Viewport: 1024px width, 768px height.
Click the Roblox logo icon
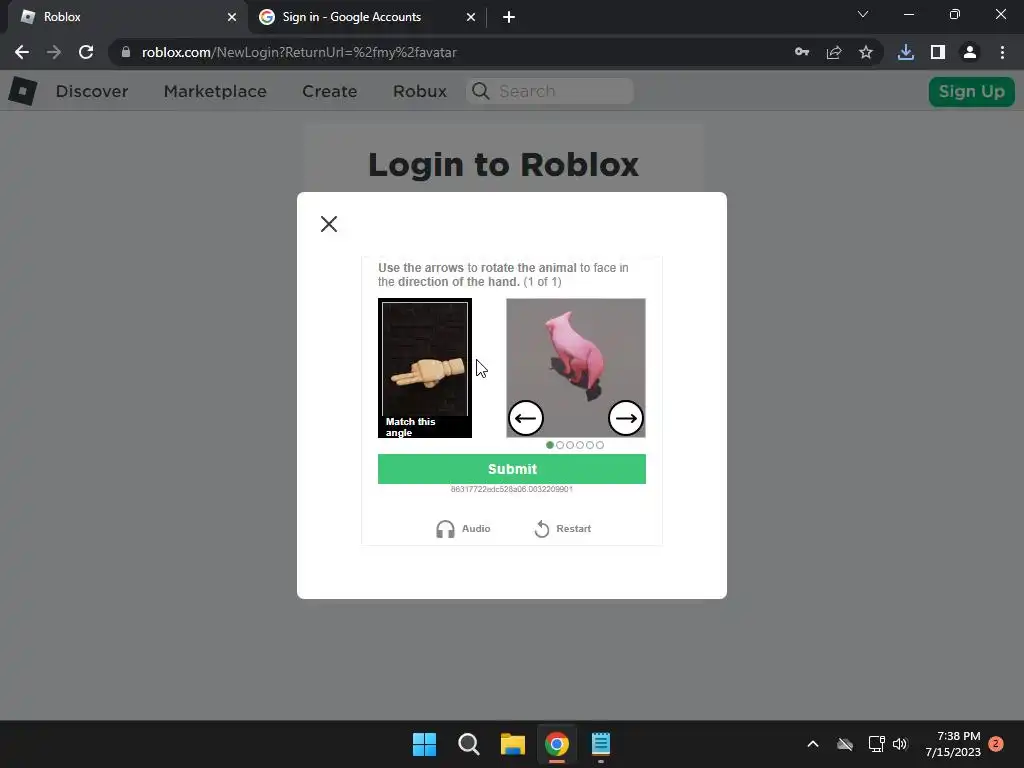[23, 91]
